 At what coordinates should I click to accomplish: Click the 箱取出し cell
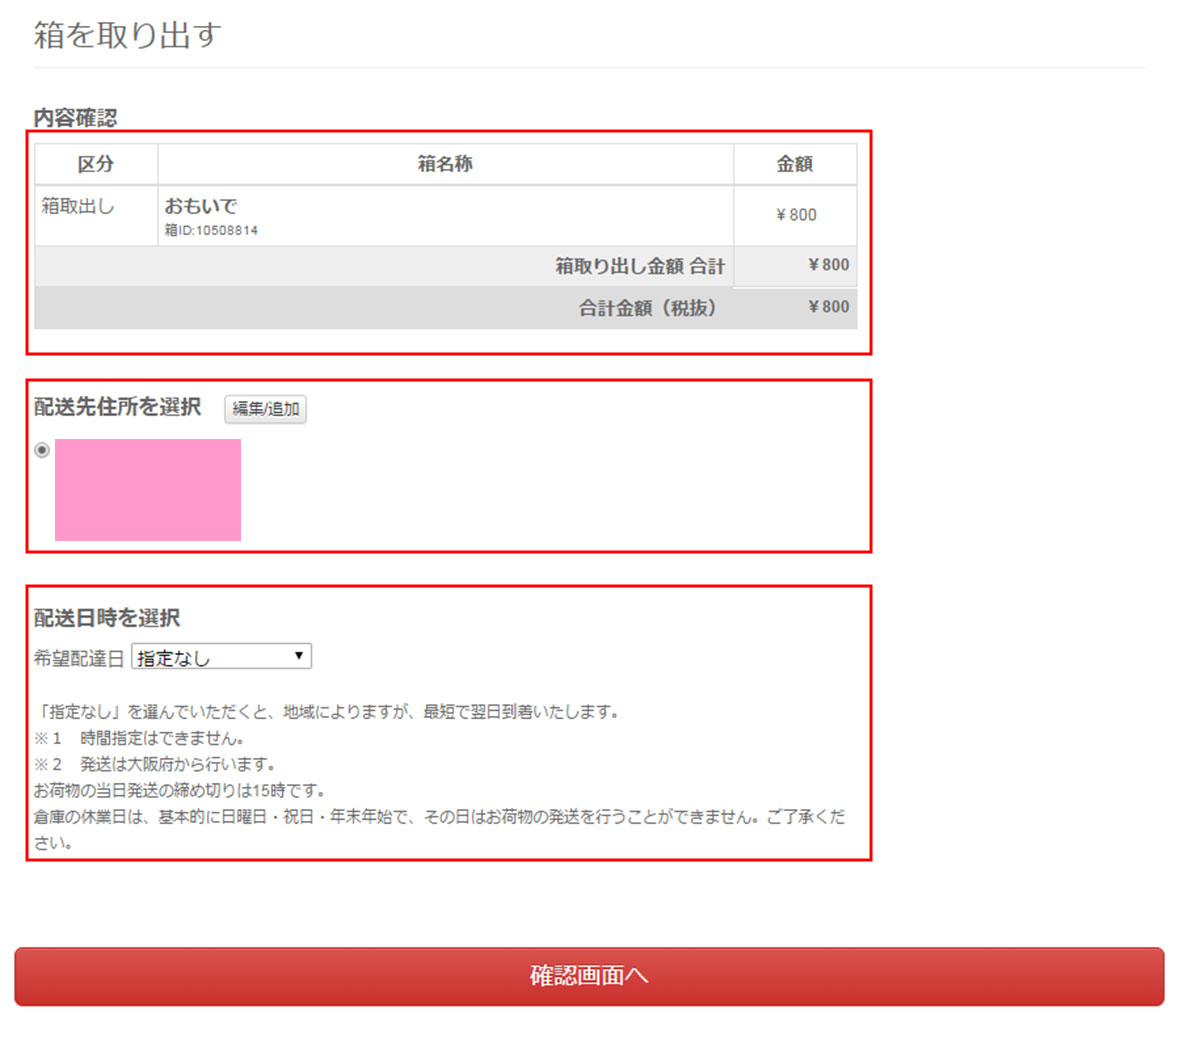point(78,206)
